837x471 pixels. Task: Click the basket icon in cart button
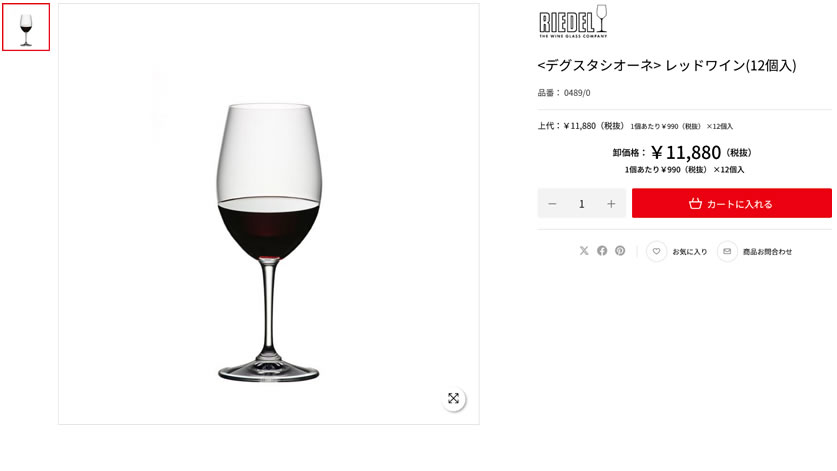695,203
